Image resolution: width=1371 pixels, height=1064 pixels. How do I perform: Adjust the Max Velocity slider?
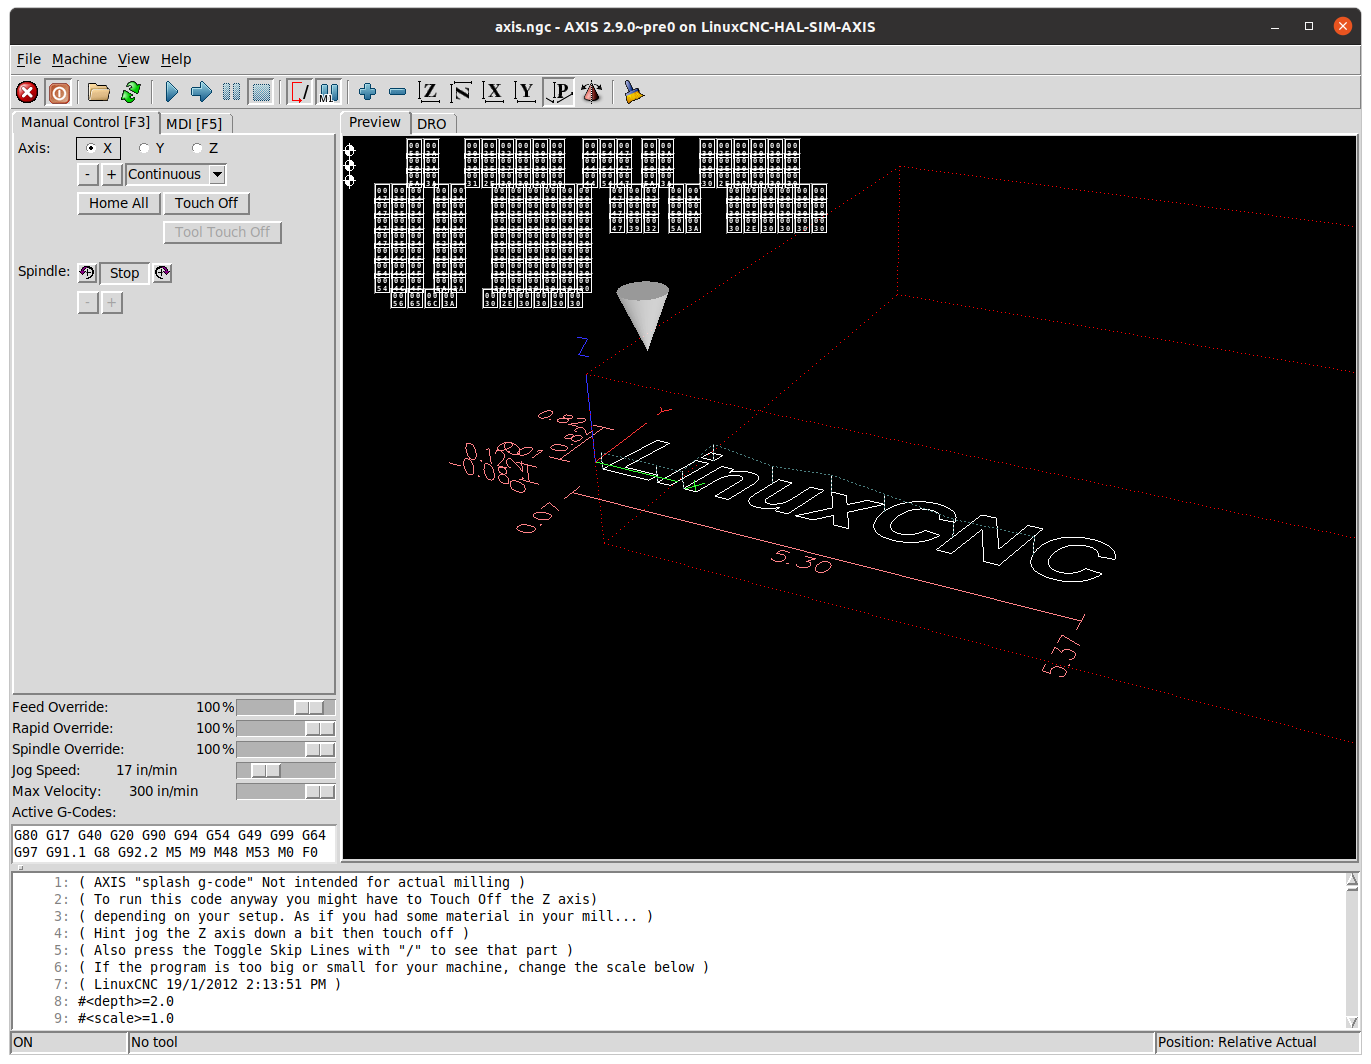pyautogui.click(x=285, y=791)
